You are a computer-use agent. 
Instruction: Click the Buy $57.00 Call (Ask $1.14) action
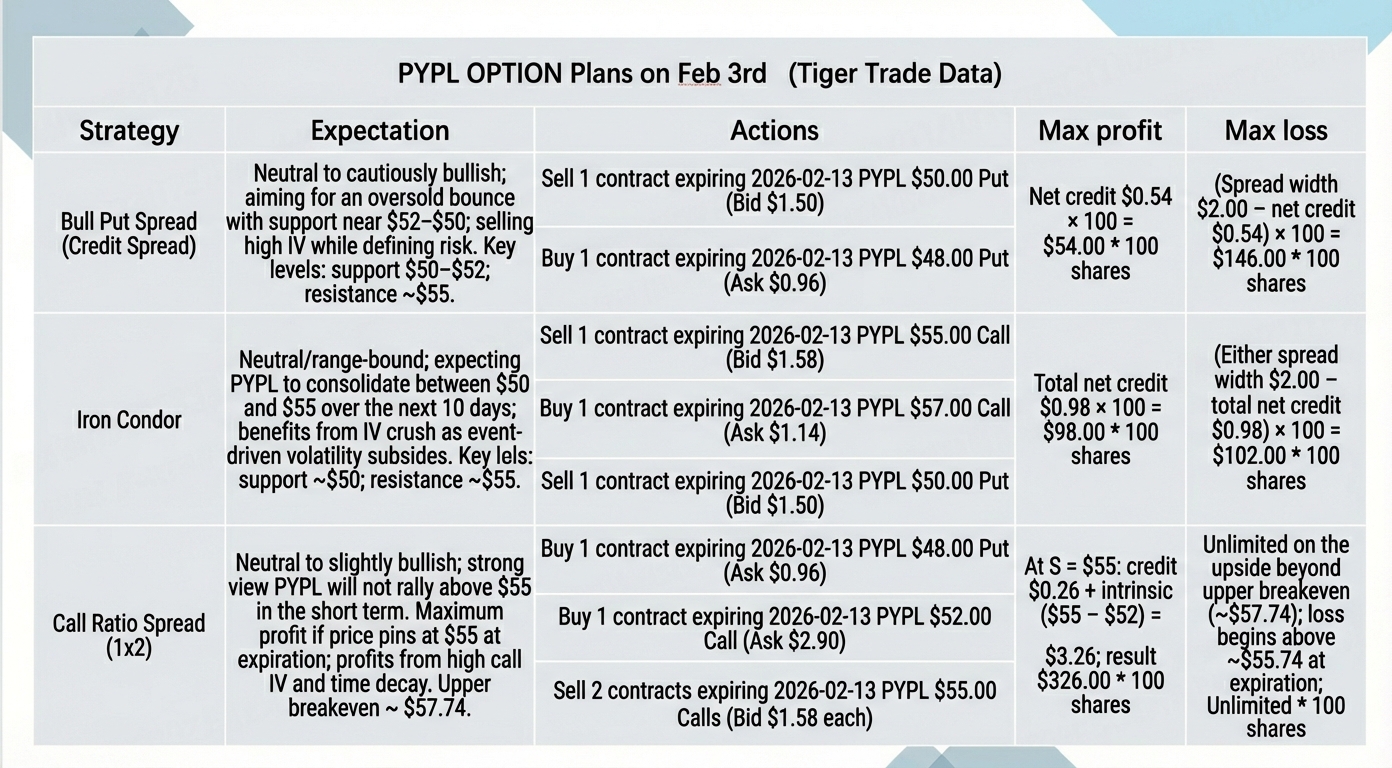tap(774, 419)
